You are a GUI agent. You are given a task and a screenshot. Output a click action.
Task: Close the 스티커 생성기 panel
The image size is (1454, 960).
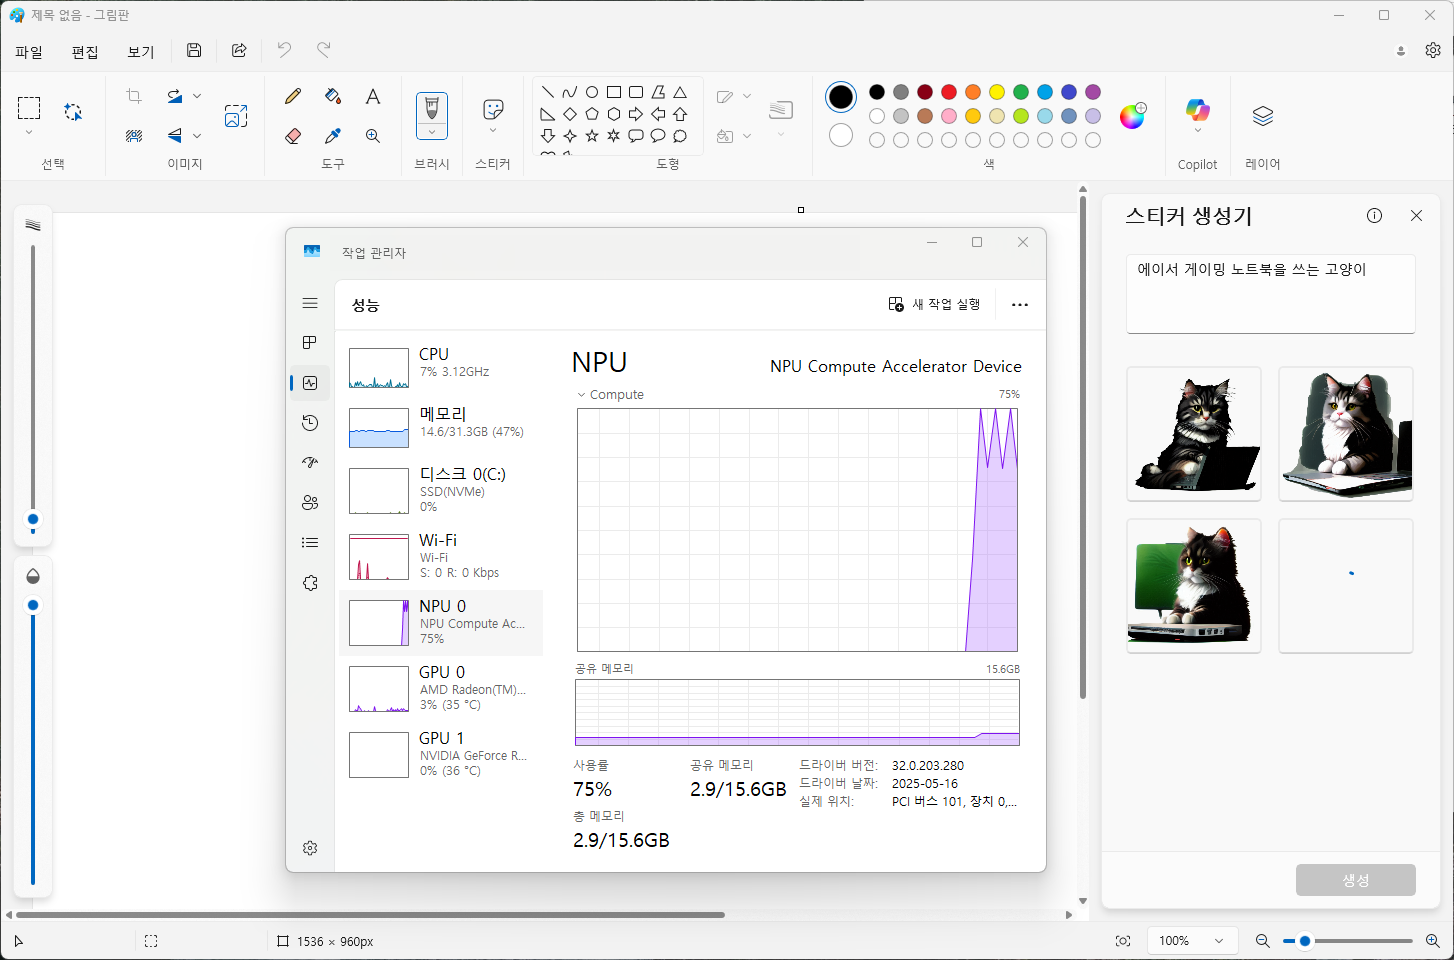[1416, 216]
